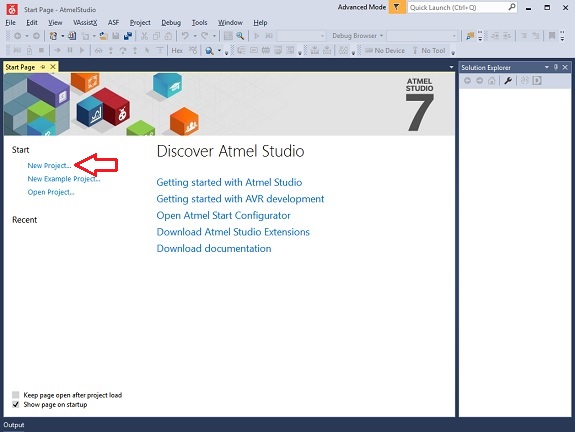This screenshot has height=432, width=575.
Task: Open the Edit menu
Action: (x=32, y=22)
